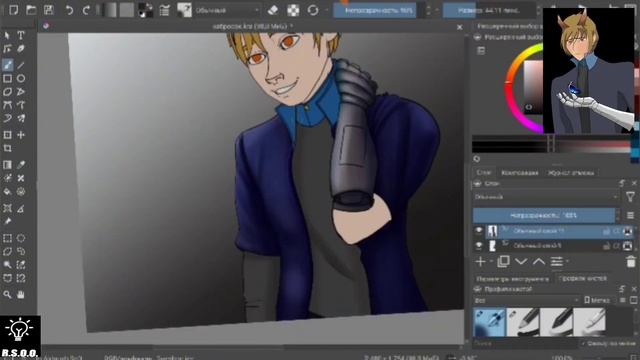Switch to the Слои tab
This screenshot has height=360, width=640.
pos(484,173)
